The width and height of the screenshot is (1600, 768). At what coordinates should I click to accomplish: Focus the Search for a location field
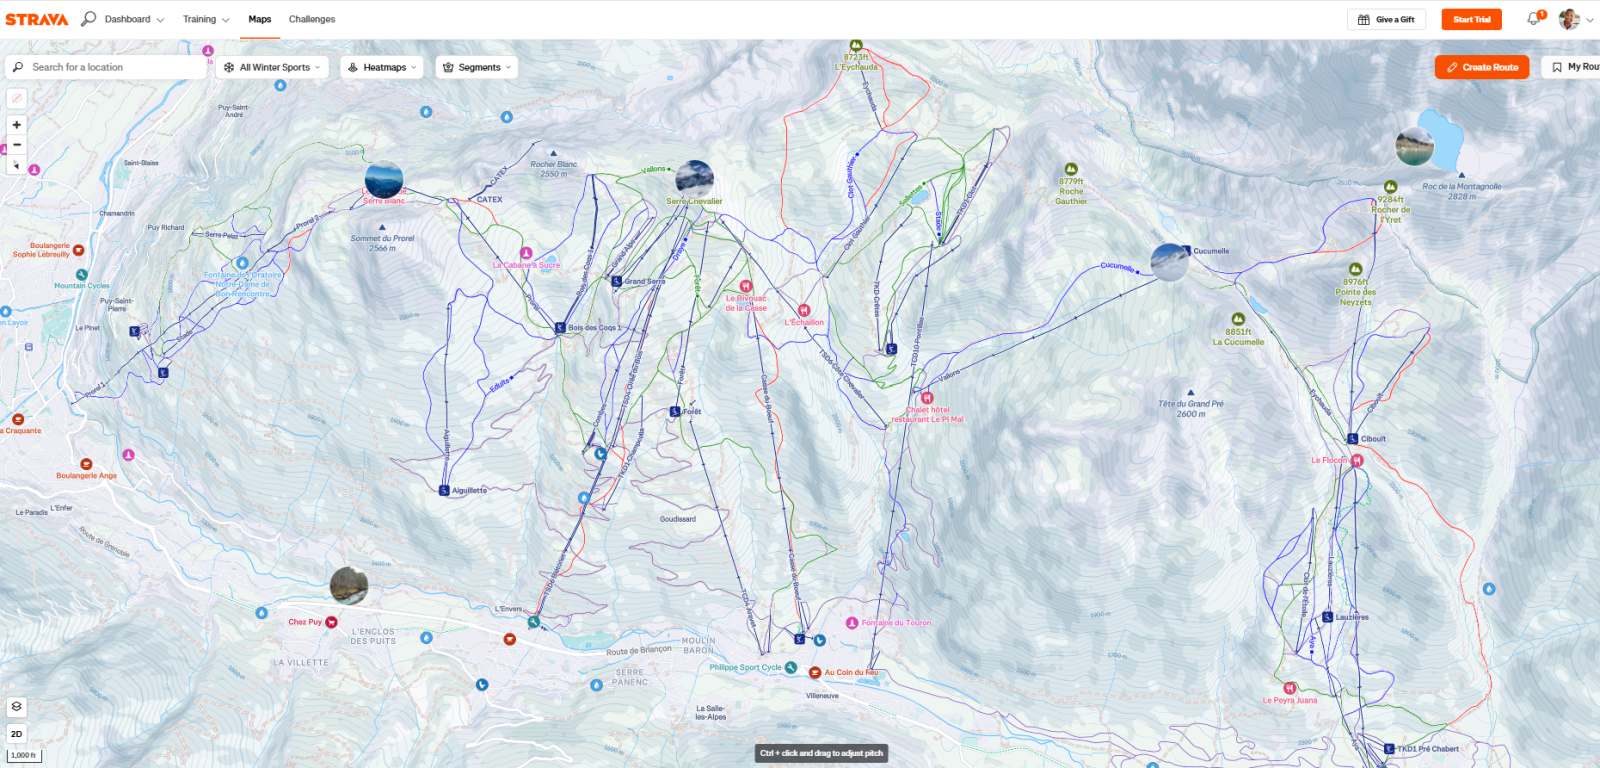(x=105, y=67)
